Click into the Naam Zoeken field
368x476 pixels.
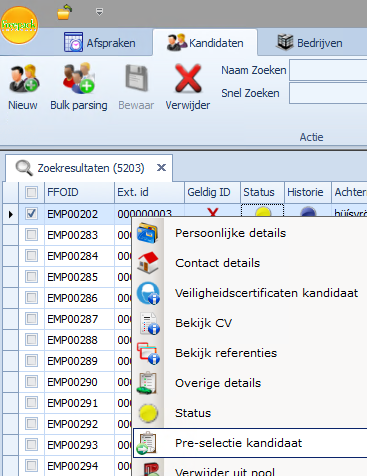(328, 70)
